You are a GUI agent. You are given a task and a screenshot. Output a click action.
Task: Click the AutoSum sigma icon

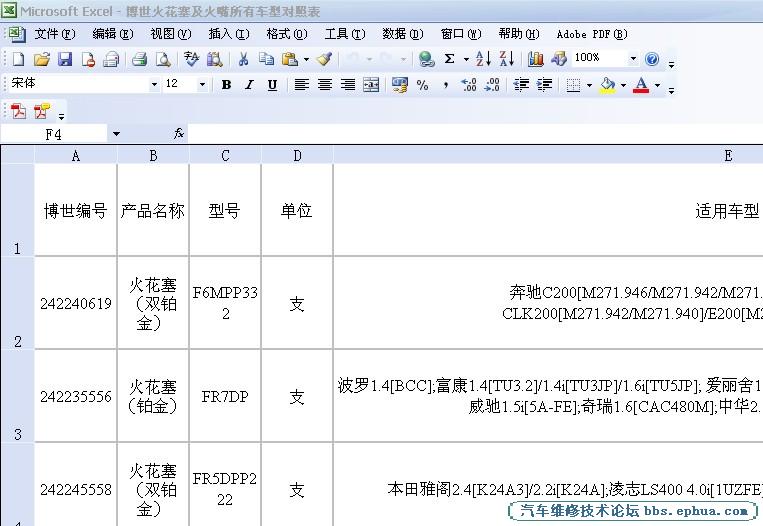(x=450, y=59)
